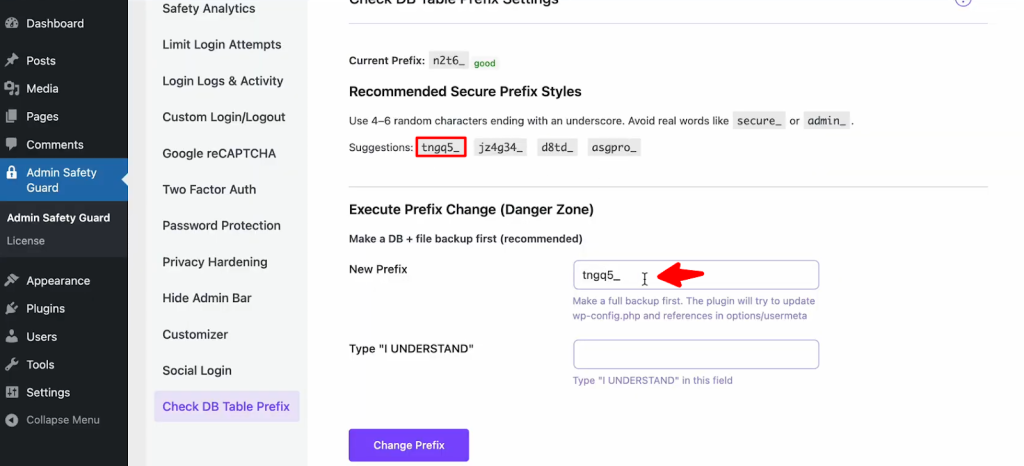Choose the asgpro_ suggested prefix
1024x466 pixels.
point(614,148)
